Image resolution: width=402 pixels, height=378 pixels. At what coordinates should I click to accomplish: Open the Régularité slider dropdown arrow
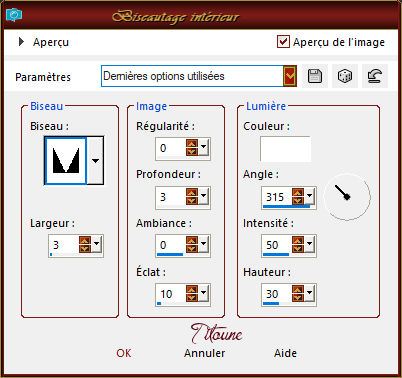coord(203,147)
